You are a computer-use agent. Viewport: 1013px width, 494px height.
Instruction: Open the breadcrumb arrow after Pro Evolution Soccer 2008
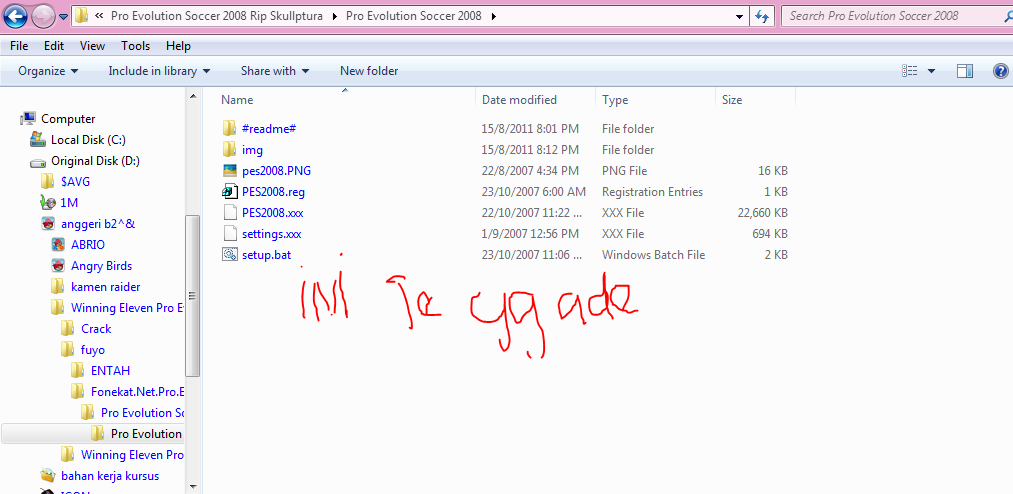click(x=494, y=16)
